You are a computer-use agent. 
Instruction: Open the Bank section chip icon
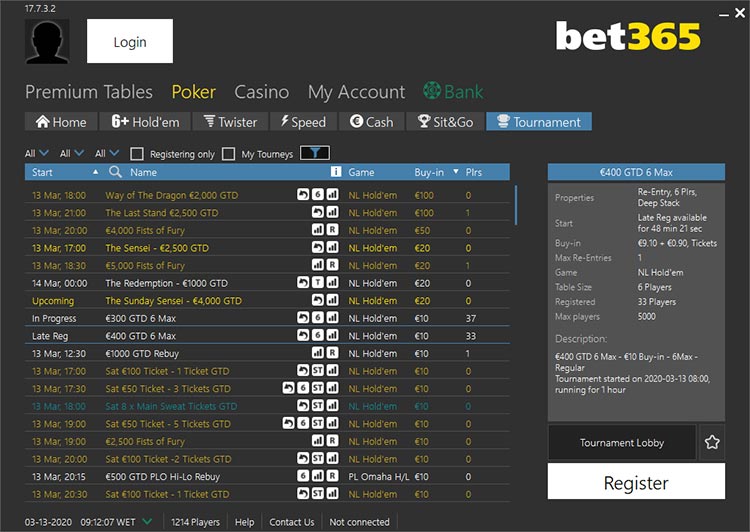click(x=432, y=90)
